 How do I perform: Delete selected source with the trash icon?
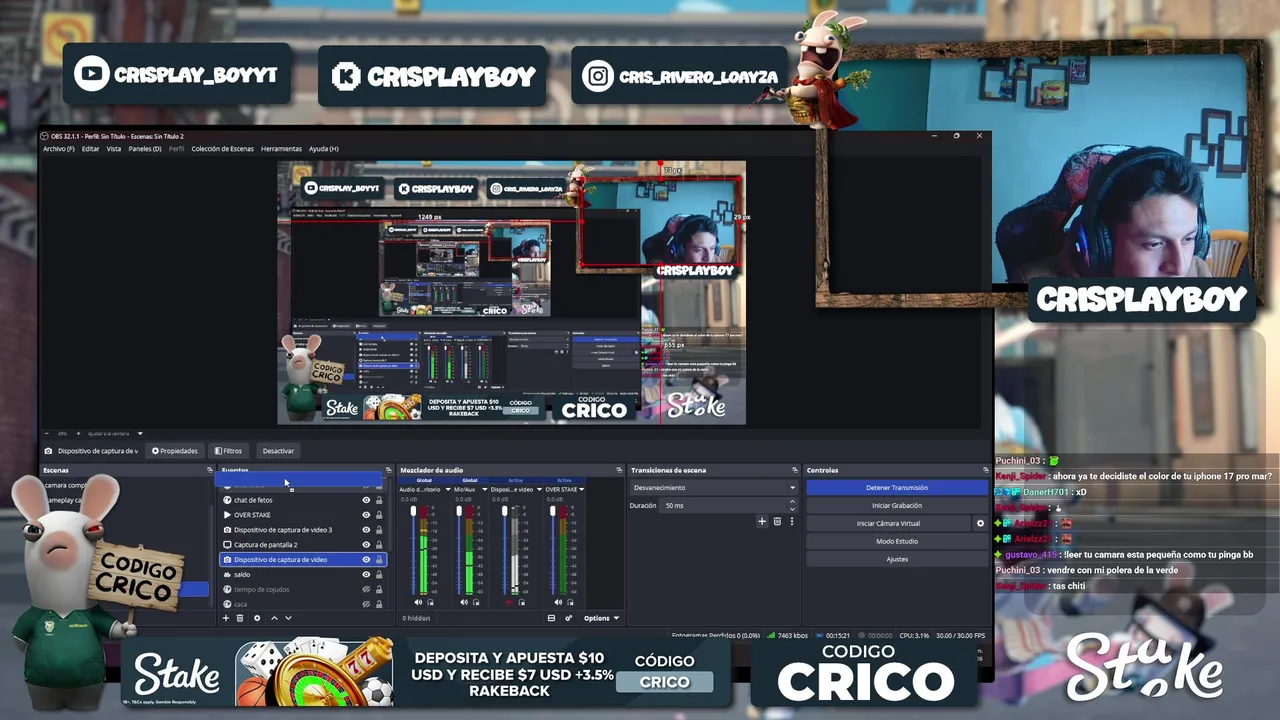click(239, 618)
